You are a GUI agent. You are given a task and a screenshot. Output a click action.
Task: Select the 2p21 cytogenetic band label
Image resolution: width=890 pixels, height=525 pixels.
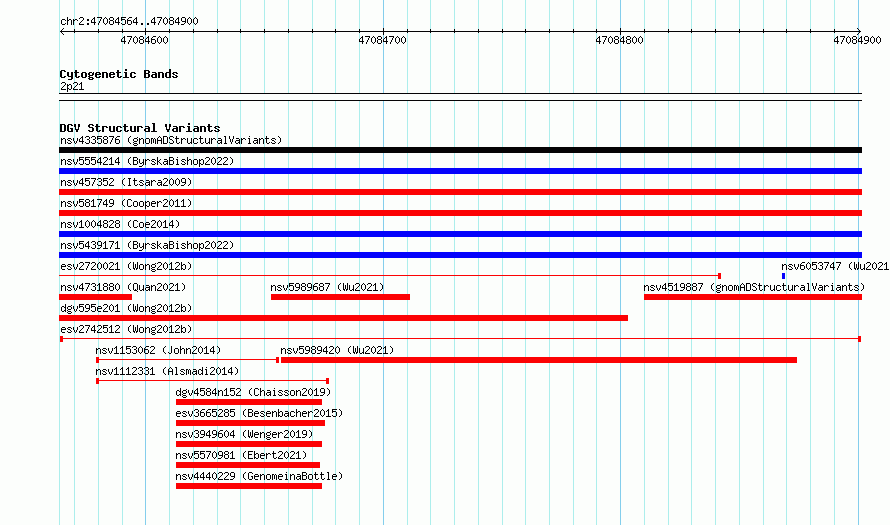[x=72, y=86]
